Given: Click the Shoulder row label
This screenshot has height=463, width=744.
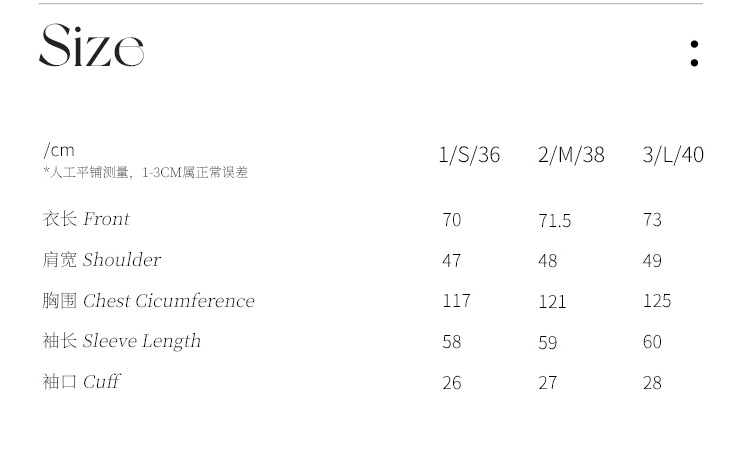Looking at the screenshot, I should pos(101,260).
